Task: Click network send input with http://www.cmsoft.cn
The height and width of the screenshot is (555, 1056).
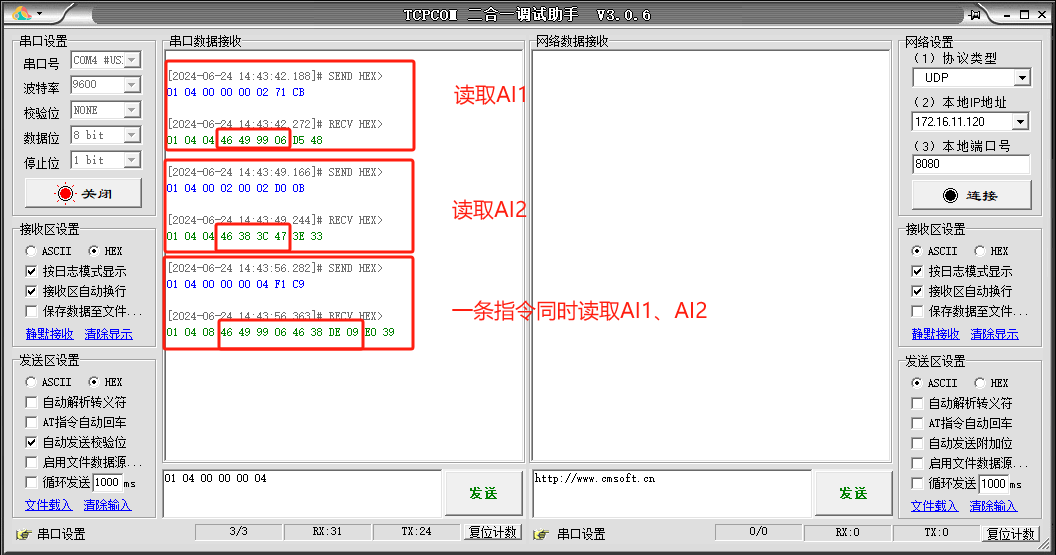Action: click(x=671, y=493)
